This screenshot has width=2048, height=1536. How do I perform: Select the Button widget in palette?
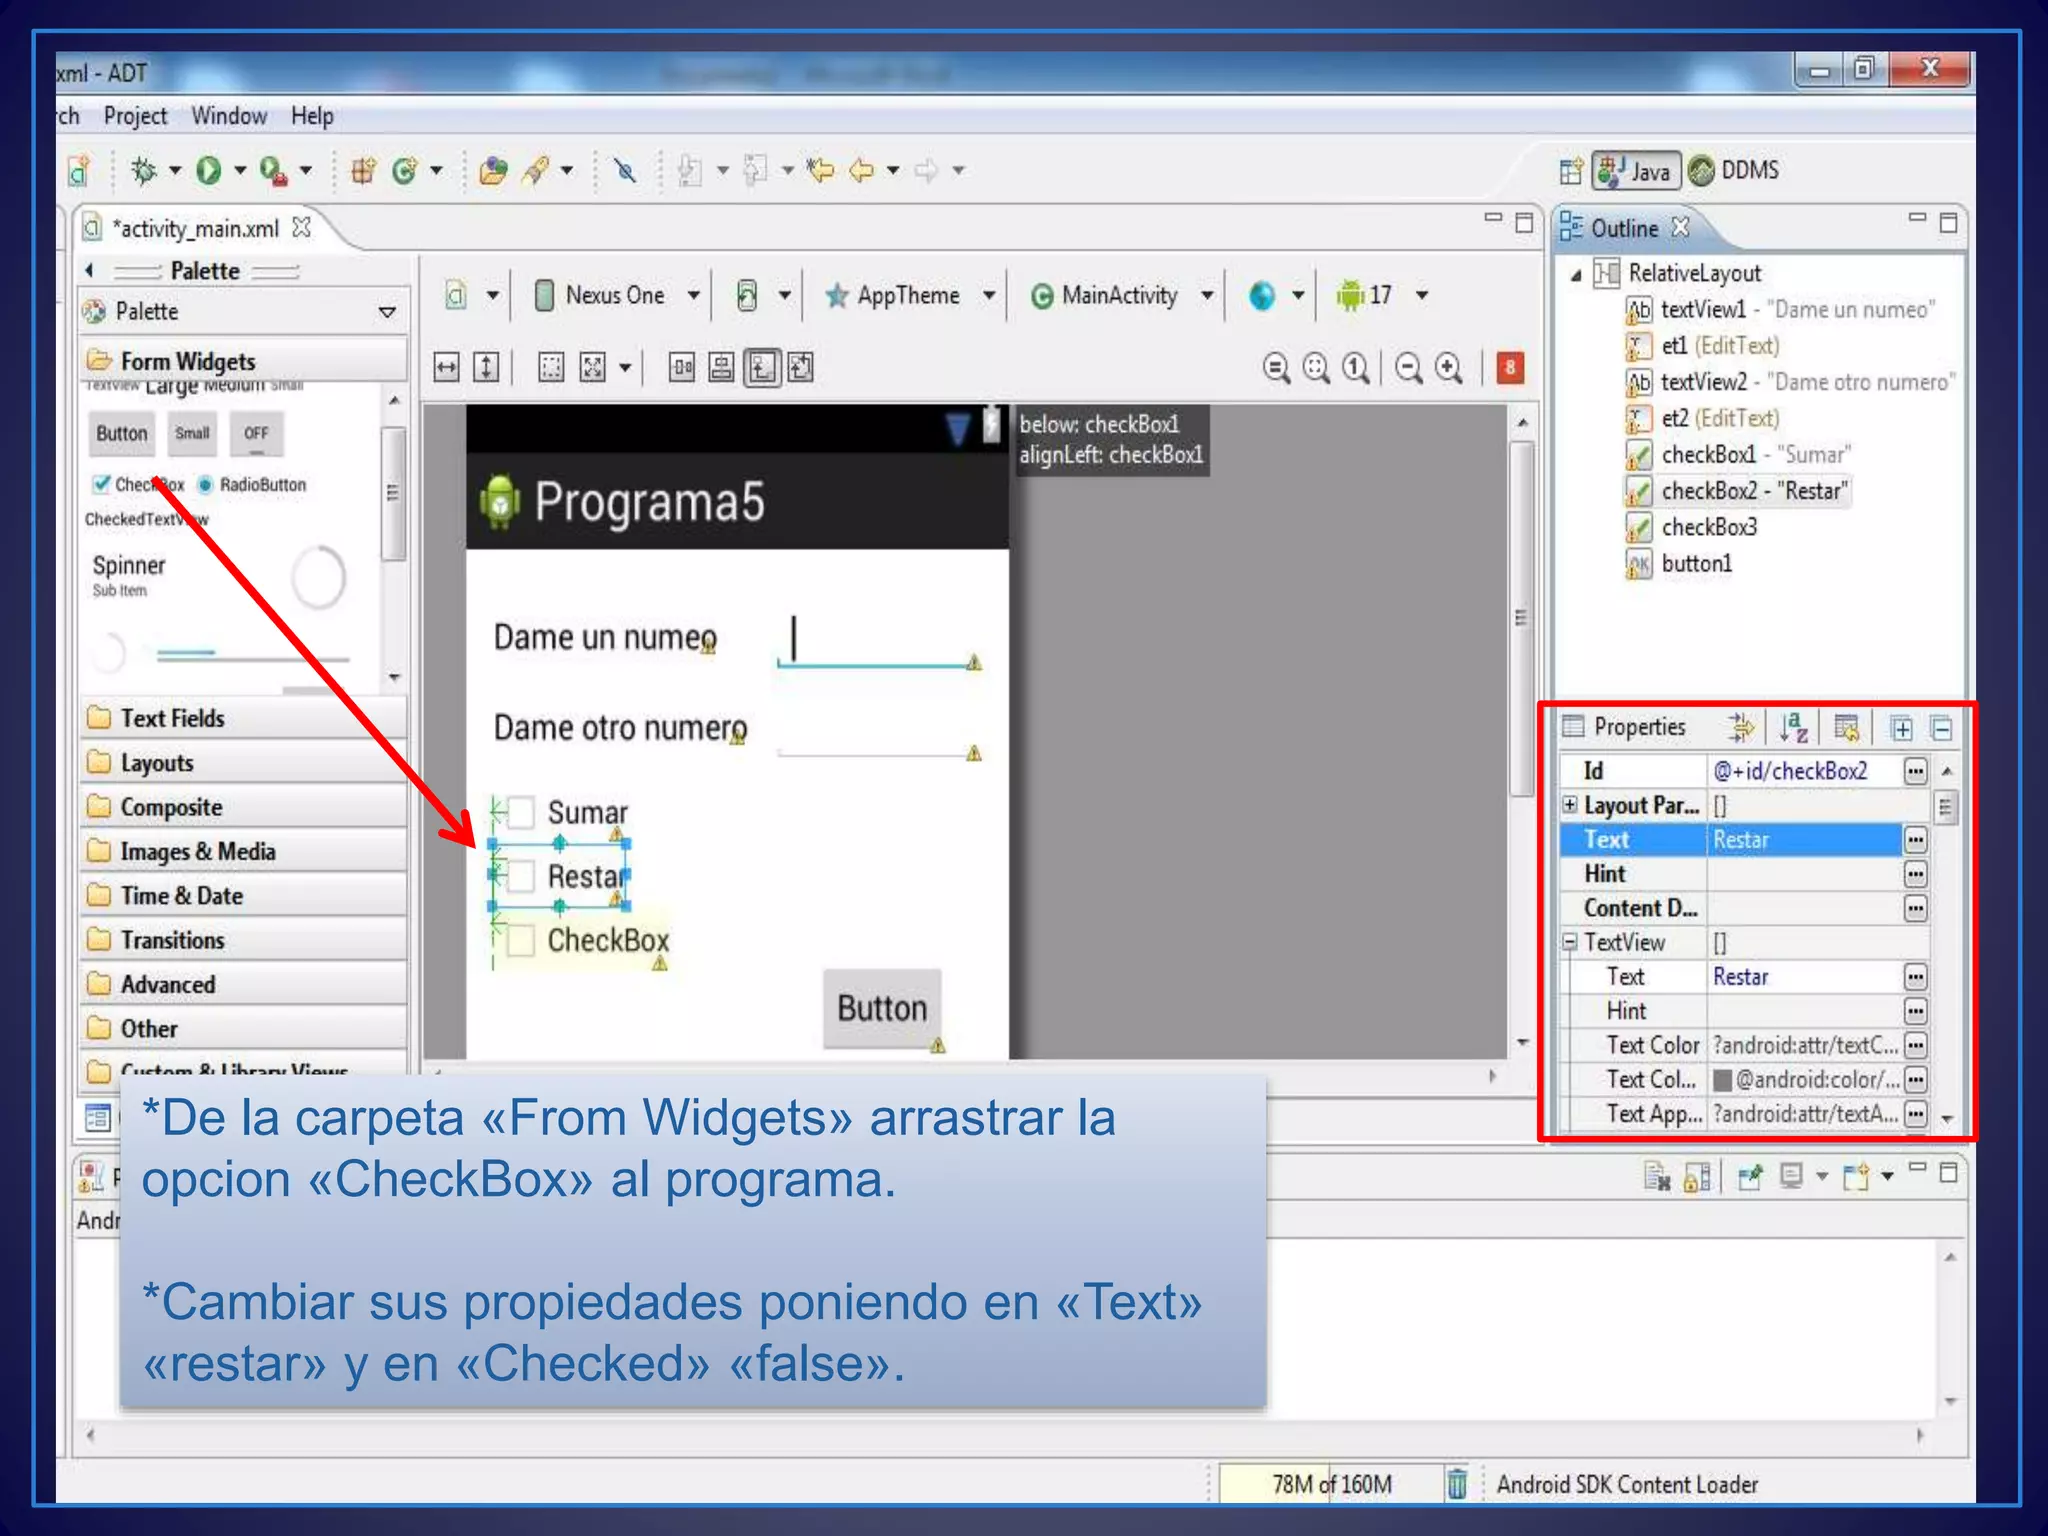[x=122, y=434]
